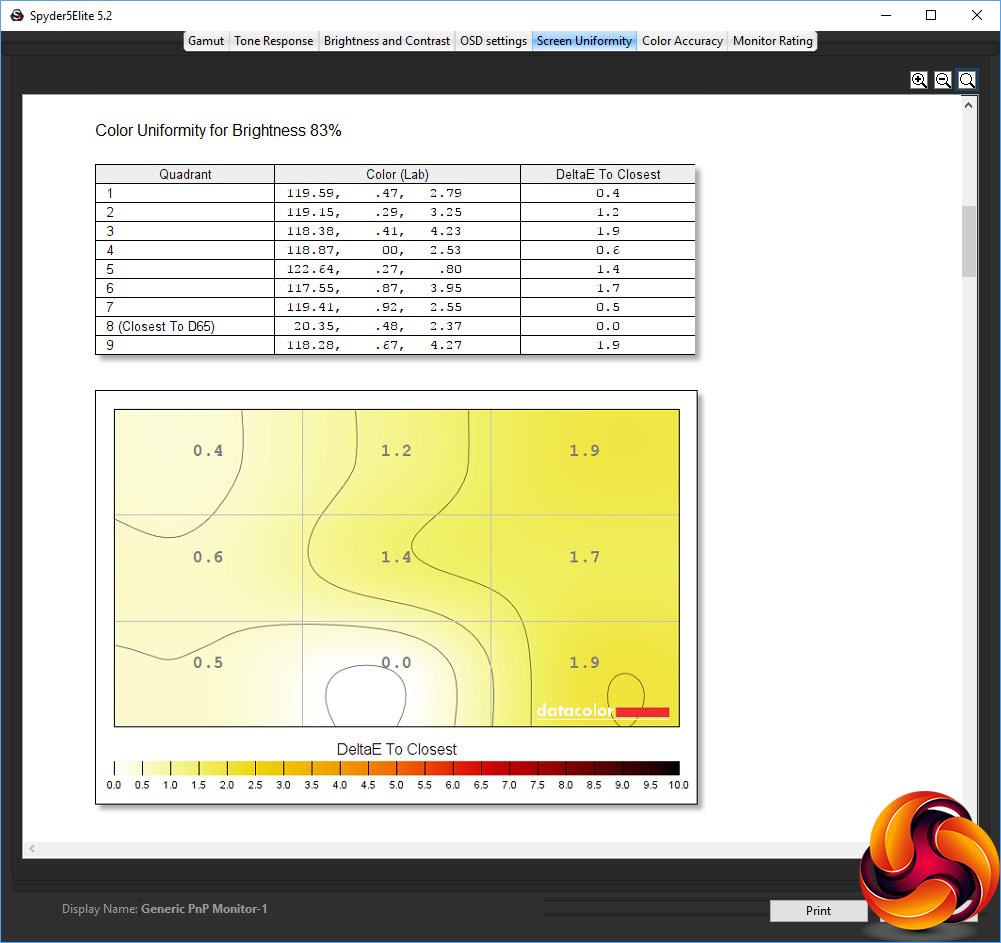Click the vertical scrollbar thumb

click(x=968, y=241)
